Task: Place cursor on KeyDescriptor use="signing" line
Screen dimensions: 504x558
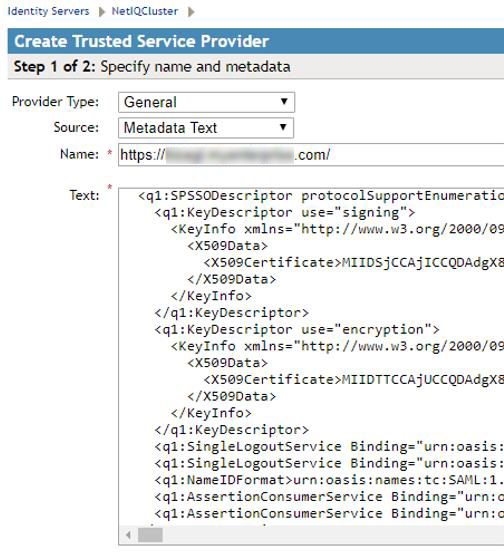Action: click(285, 212)
